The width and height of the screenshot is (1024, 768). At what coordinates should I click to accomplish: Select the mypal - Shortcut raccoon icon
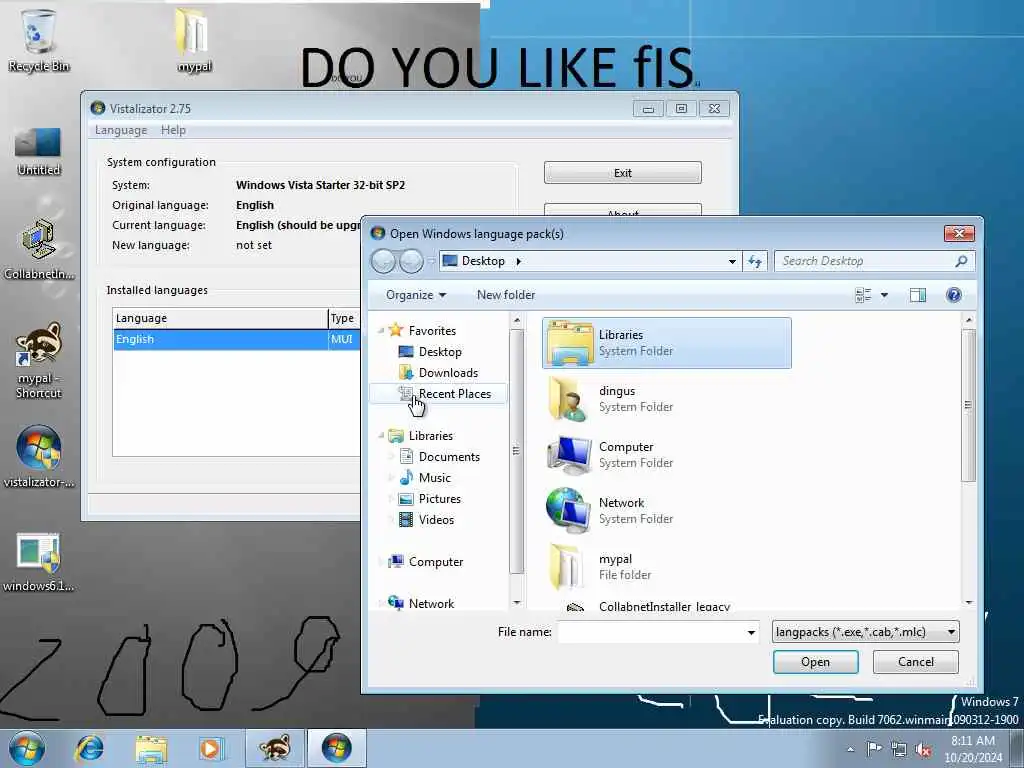coord(38,359)
